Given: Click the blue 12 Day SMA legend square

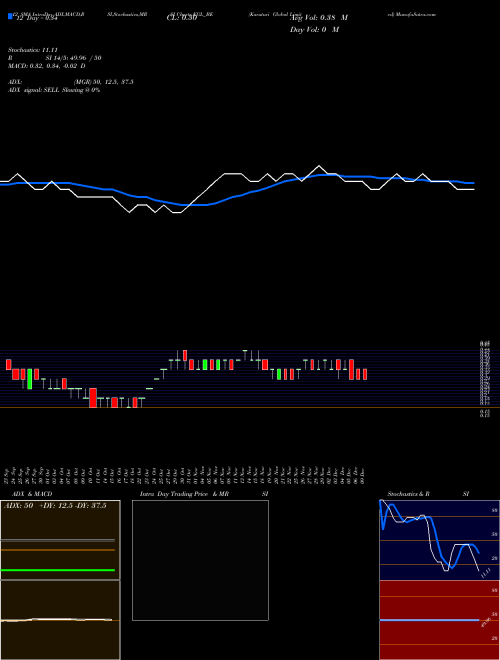Looking at the screenshot, I should (10, 17).
